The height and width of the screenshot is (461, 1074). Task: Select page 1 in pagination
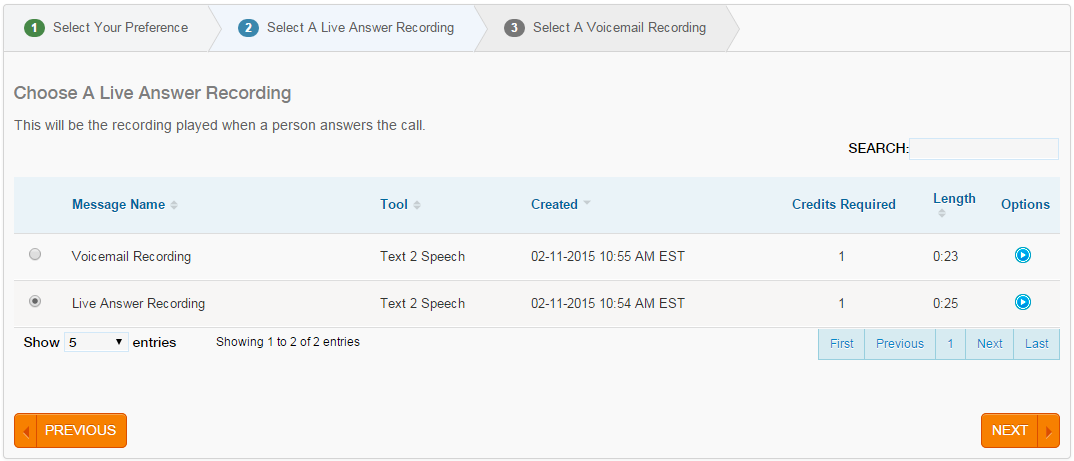pos(951,344)
